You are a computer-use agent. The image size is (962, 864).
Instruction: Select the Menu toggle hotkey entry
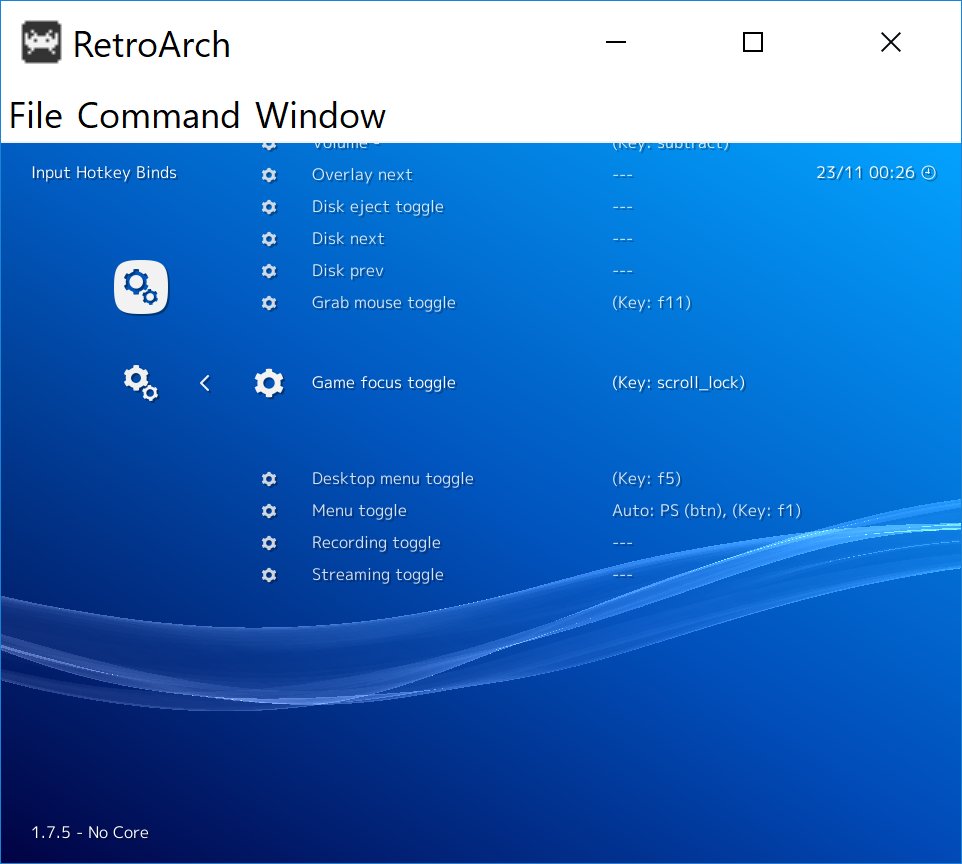[358, 511]
